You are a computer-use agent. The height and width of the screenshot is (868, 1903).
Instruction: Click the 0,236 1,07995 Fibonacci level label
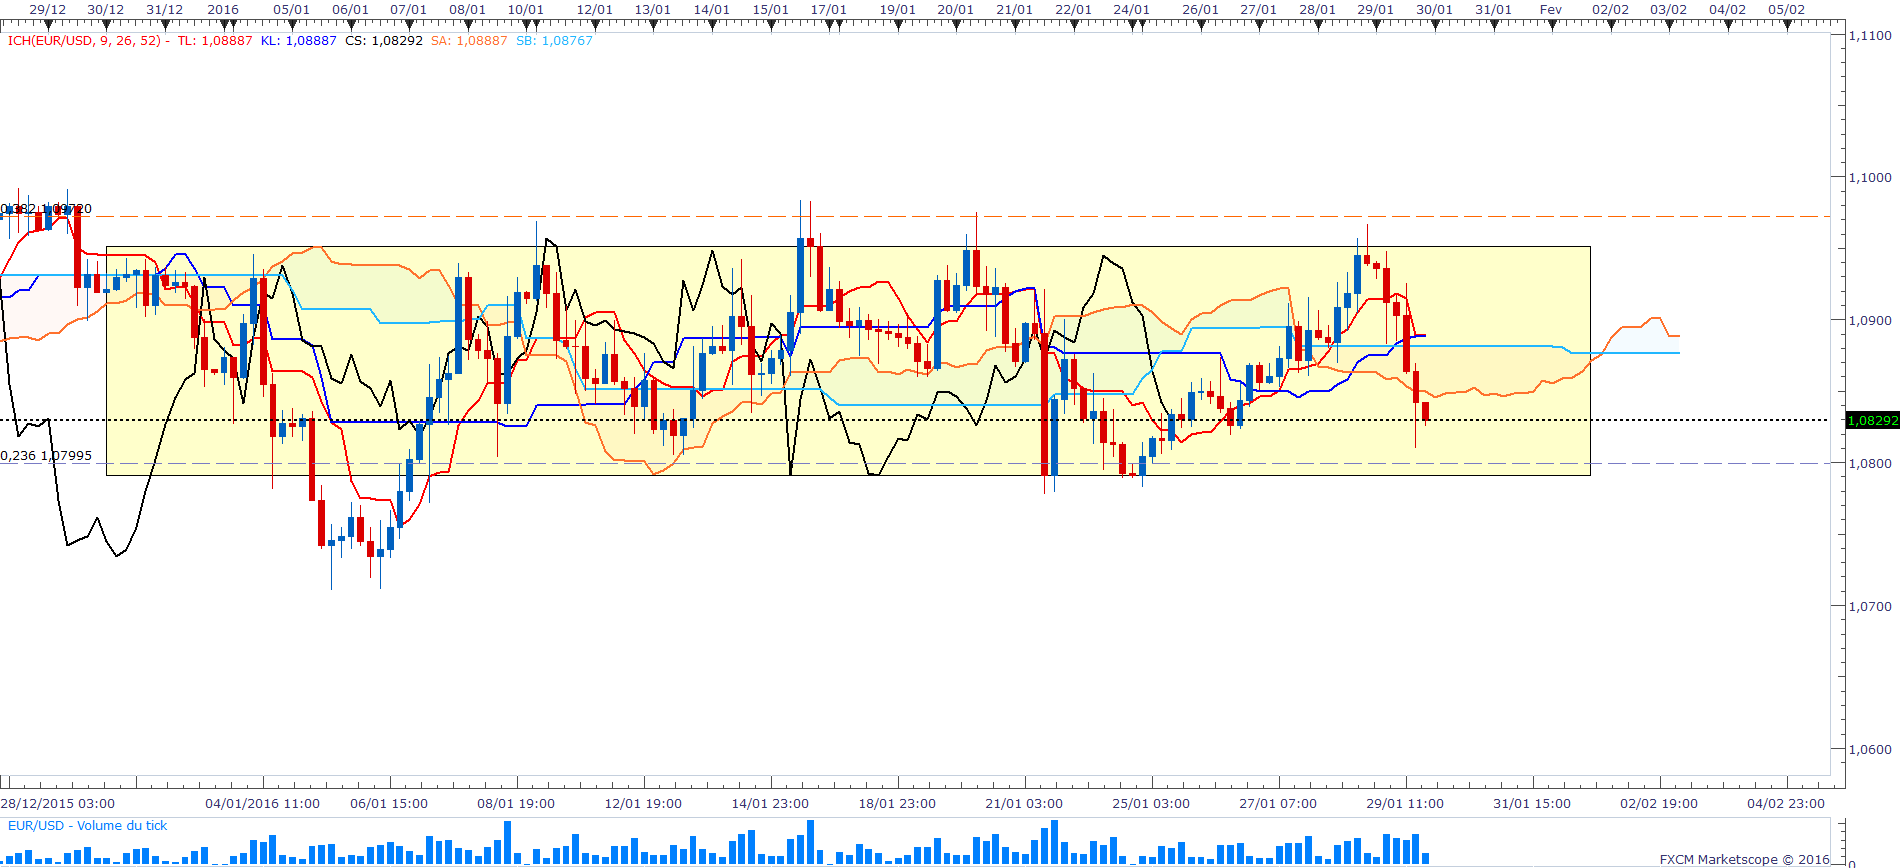pyautogui.click(x=46, y=456)
